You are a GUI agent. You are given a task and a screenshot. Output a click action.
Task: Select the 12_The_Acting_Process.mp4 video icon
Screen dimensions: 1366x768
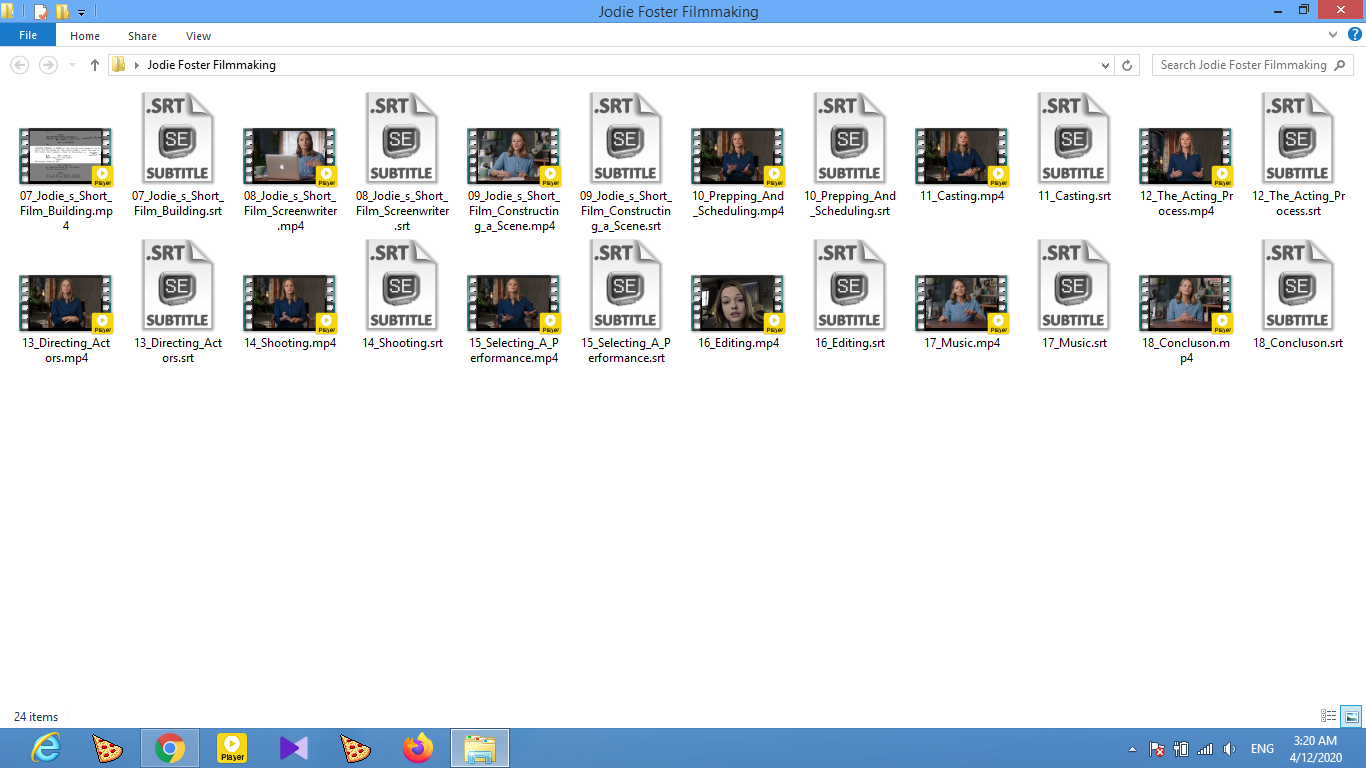tap(1186, 158)
